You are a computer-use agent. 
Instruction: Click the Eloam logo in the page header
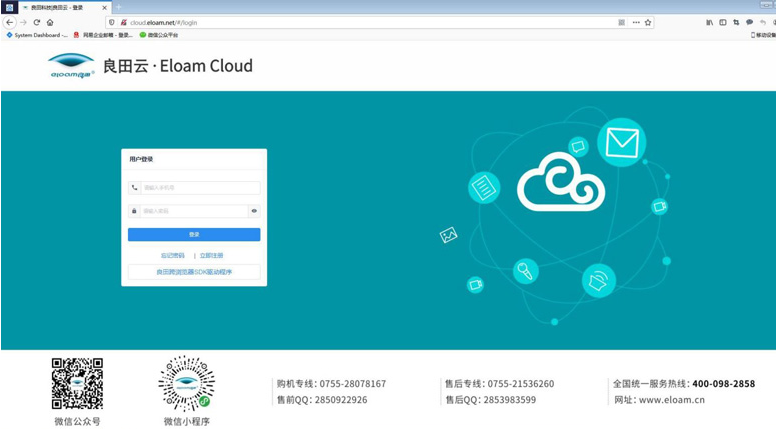[72, 65]
